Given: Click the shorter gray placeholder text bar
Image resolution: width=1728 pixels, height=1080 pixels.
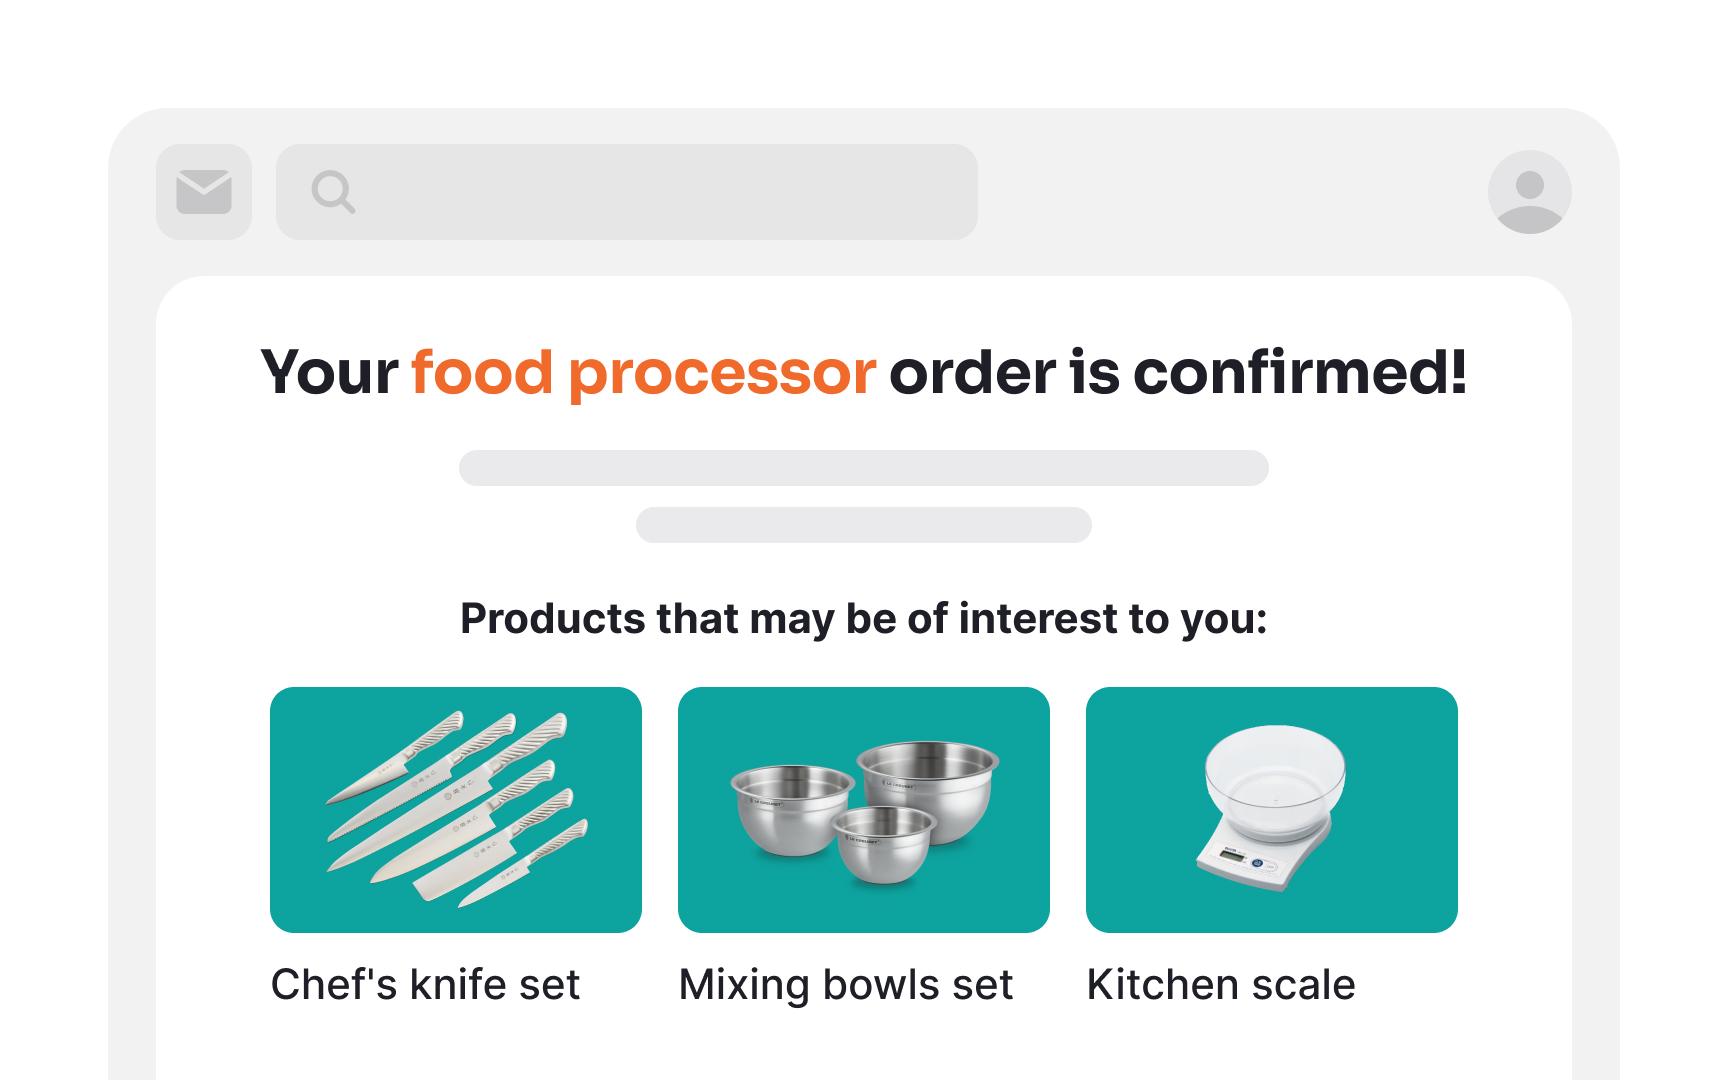Looking at the screenshot, I should (x=864, y=525).
